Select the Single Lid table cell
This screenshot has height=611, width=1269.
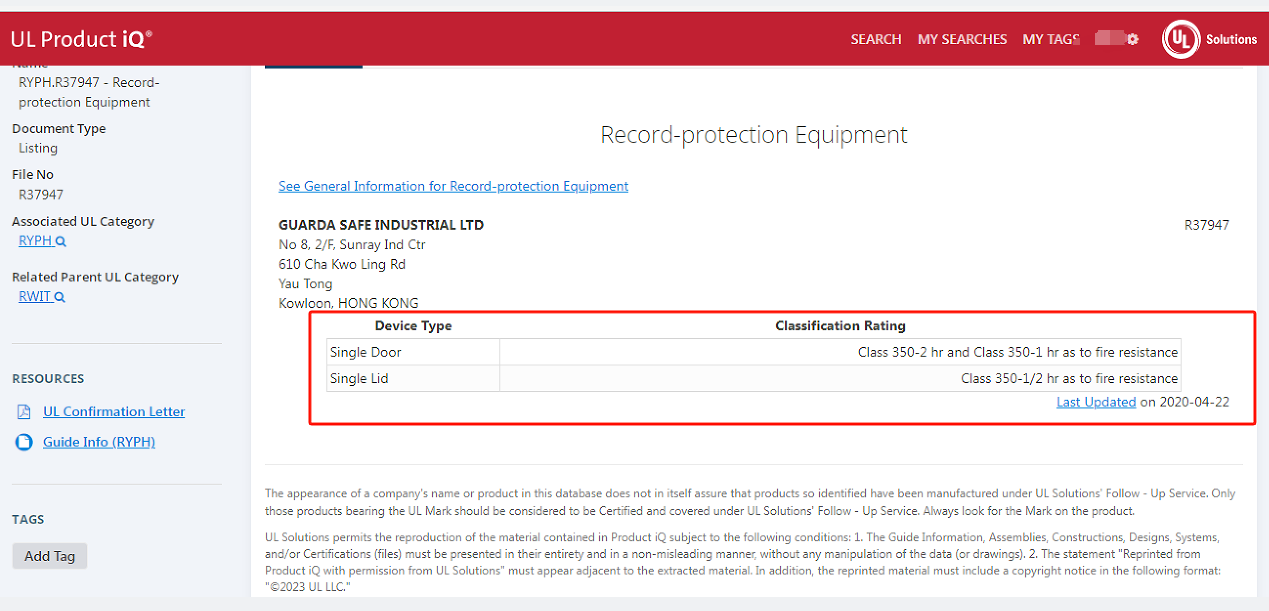point(413,378)
